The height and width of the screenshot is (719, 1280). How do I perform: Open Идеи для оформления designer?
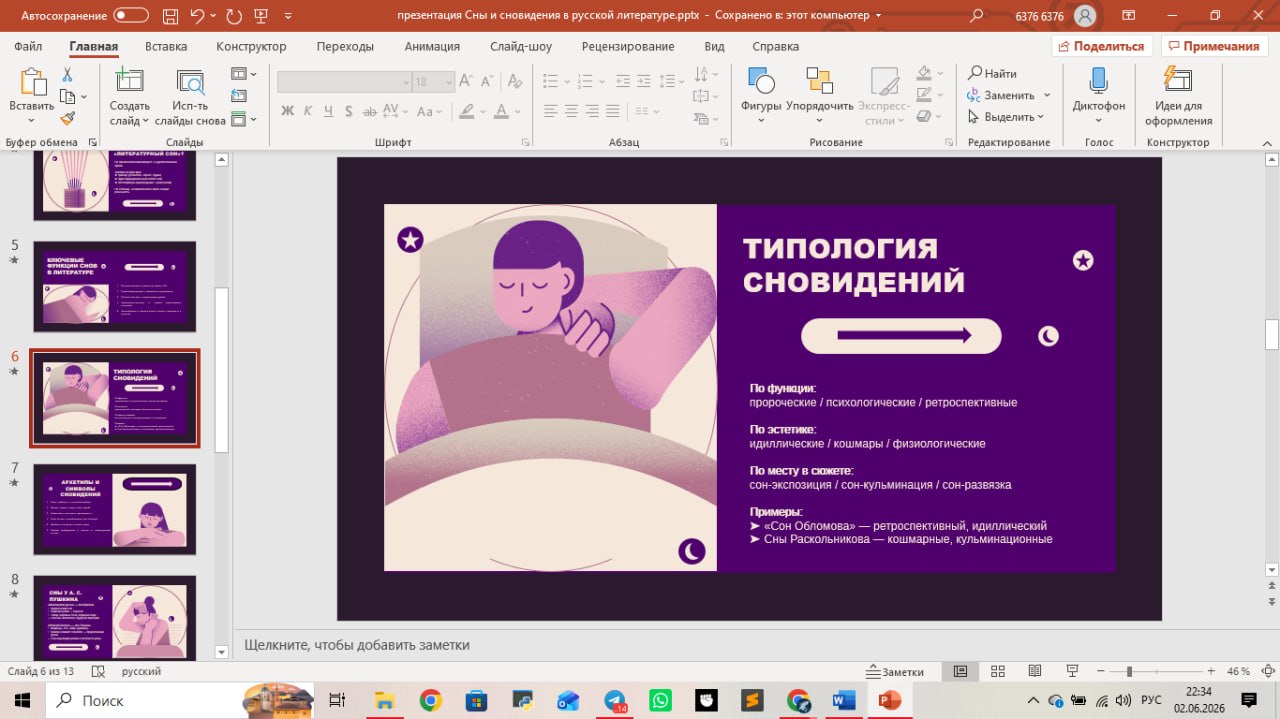coord(1178,97)
